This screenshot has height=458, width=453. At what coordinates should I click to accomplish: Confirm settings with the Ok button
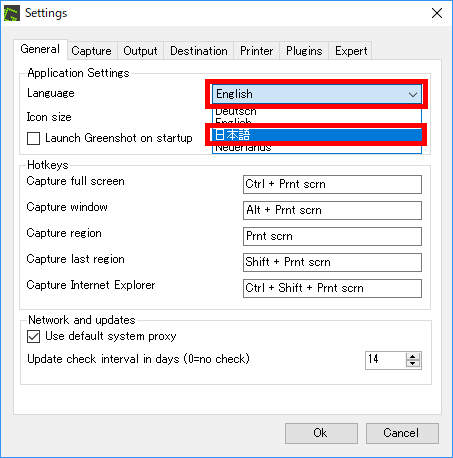point(321,433)
